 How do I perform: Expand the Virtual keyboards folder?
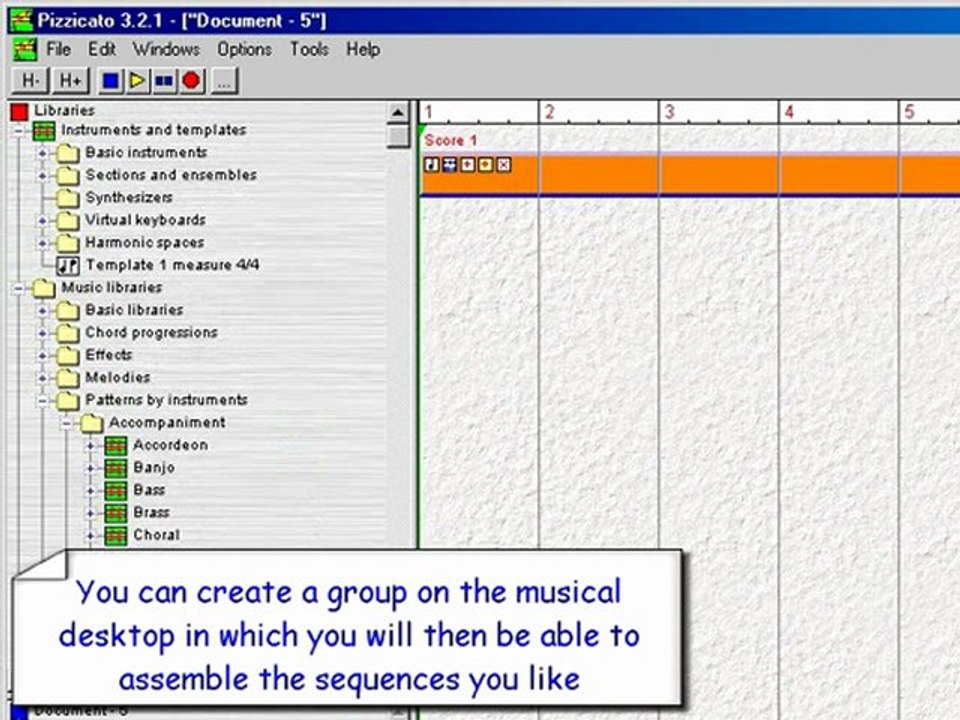pyautogui.click(x=42, y=220)
